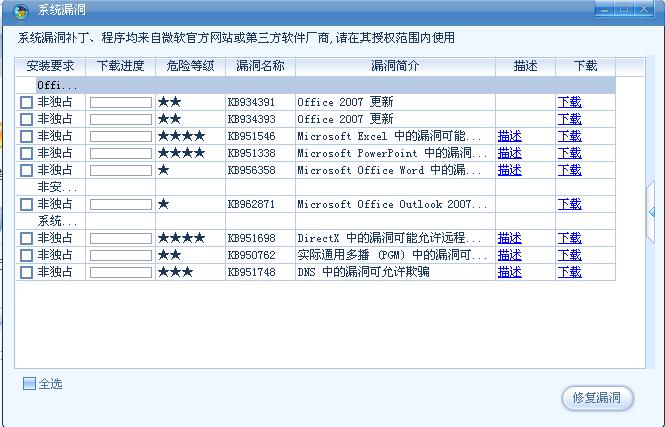The width and height of the screenshot is (665, 427).
Task: Tick the KB962871 Outlook update checkbox
Action: coord(26,204)
